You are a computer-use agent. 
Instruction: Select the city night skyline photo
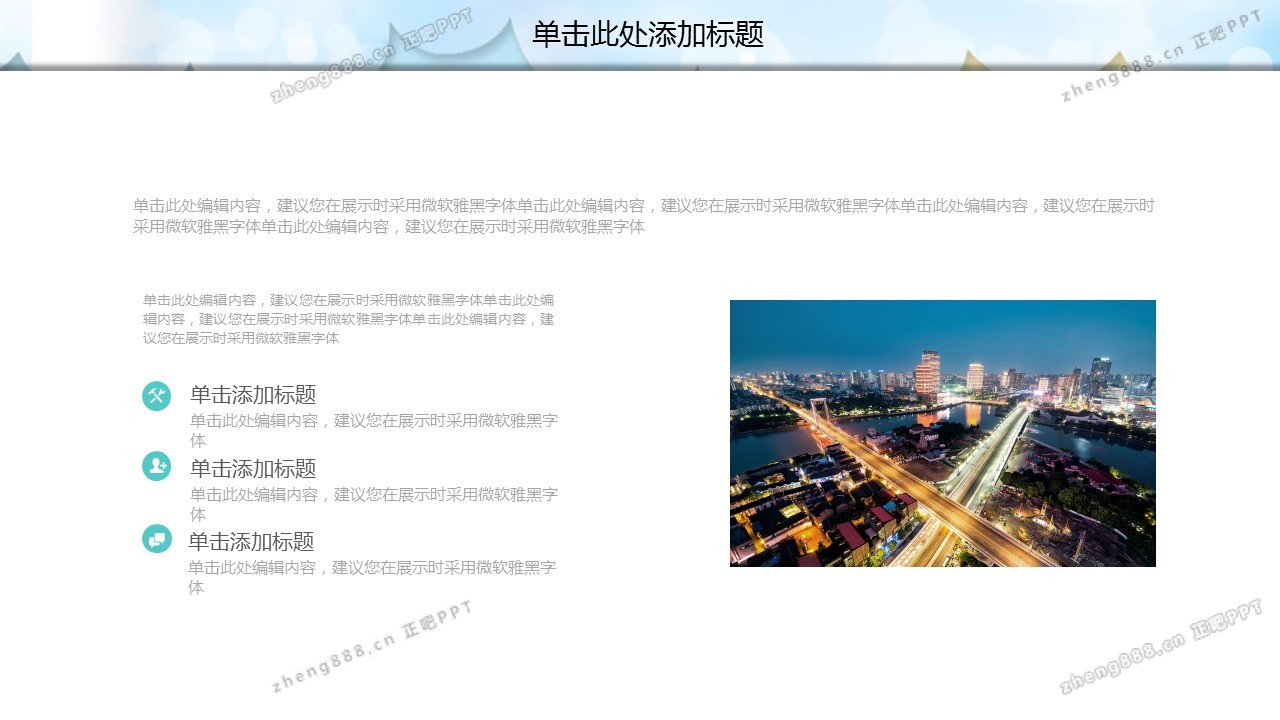[942, 433]
